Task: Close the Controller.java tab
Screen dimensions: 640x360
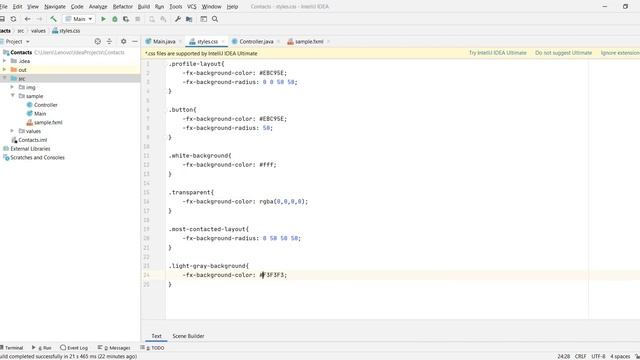Action: tap(278, 42)
